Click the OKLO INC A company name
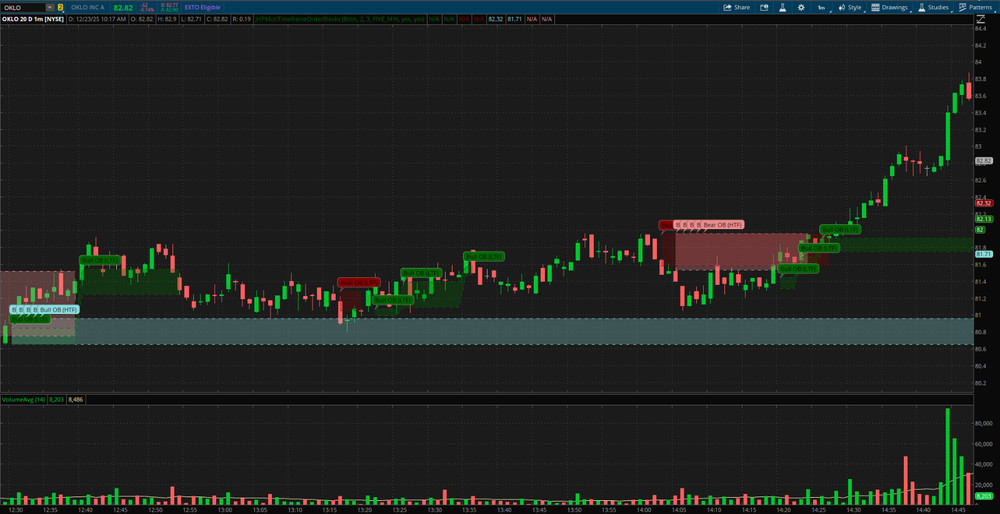Image resolution: width=1000 pixels, height=514 pixels. pyautogui.click(x=87, y=7)
